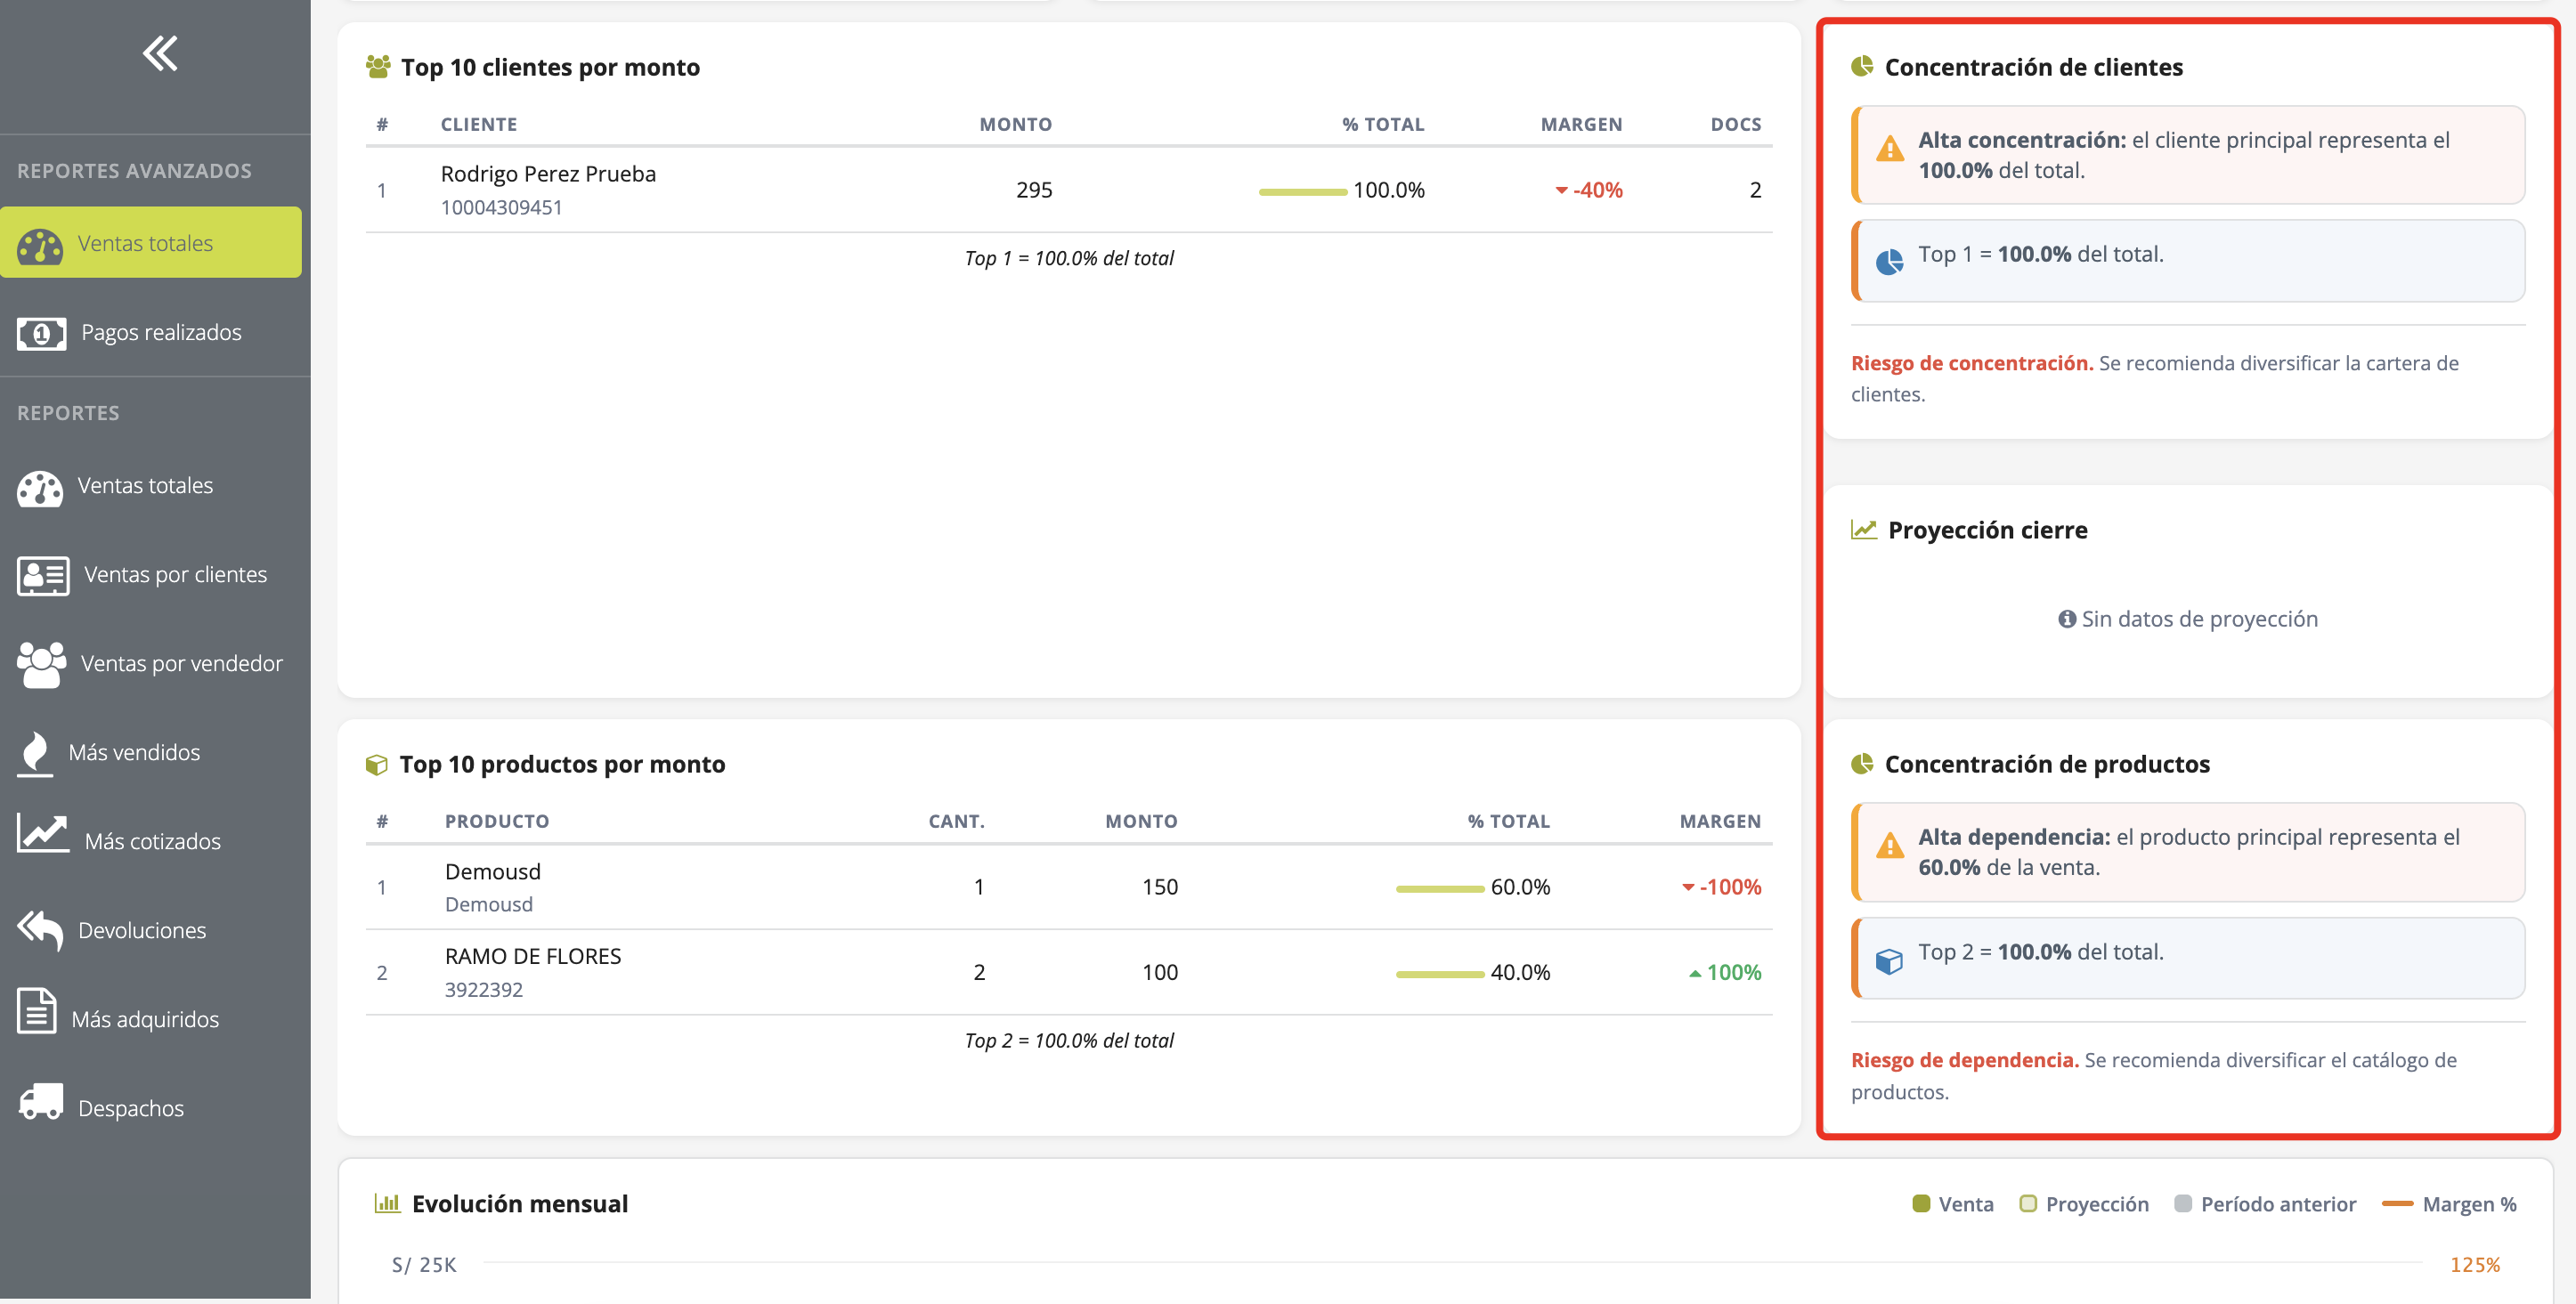Screen dimensions: 2576x1304
Task: Toggle Venta series in chart legend
Action: (x=1952, y=1204)
